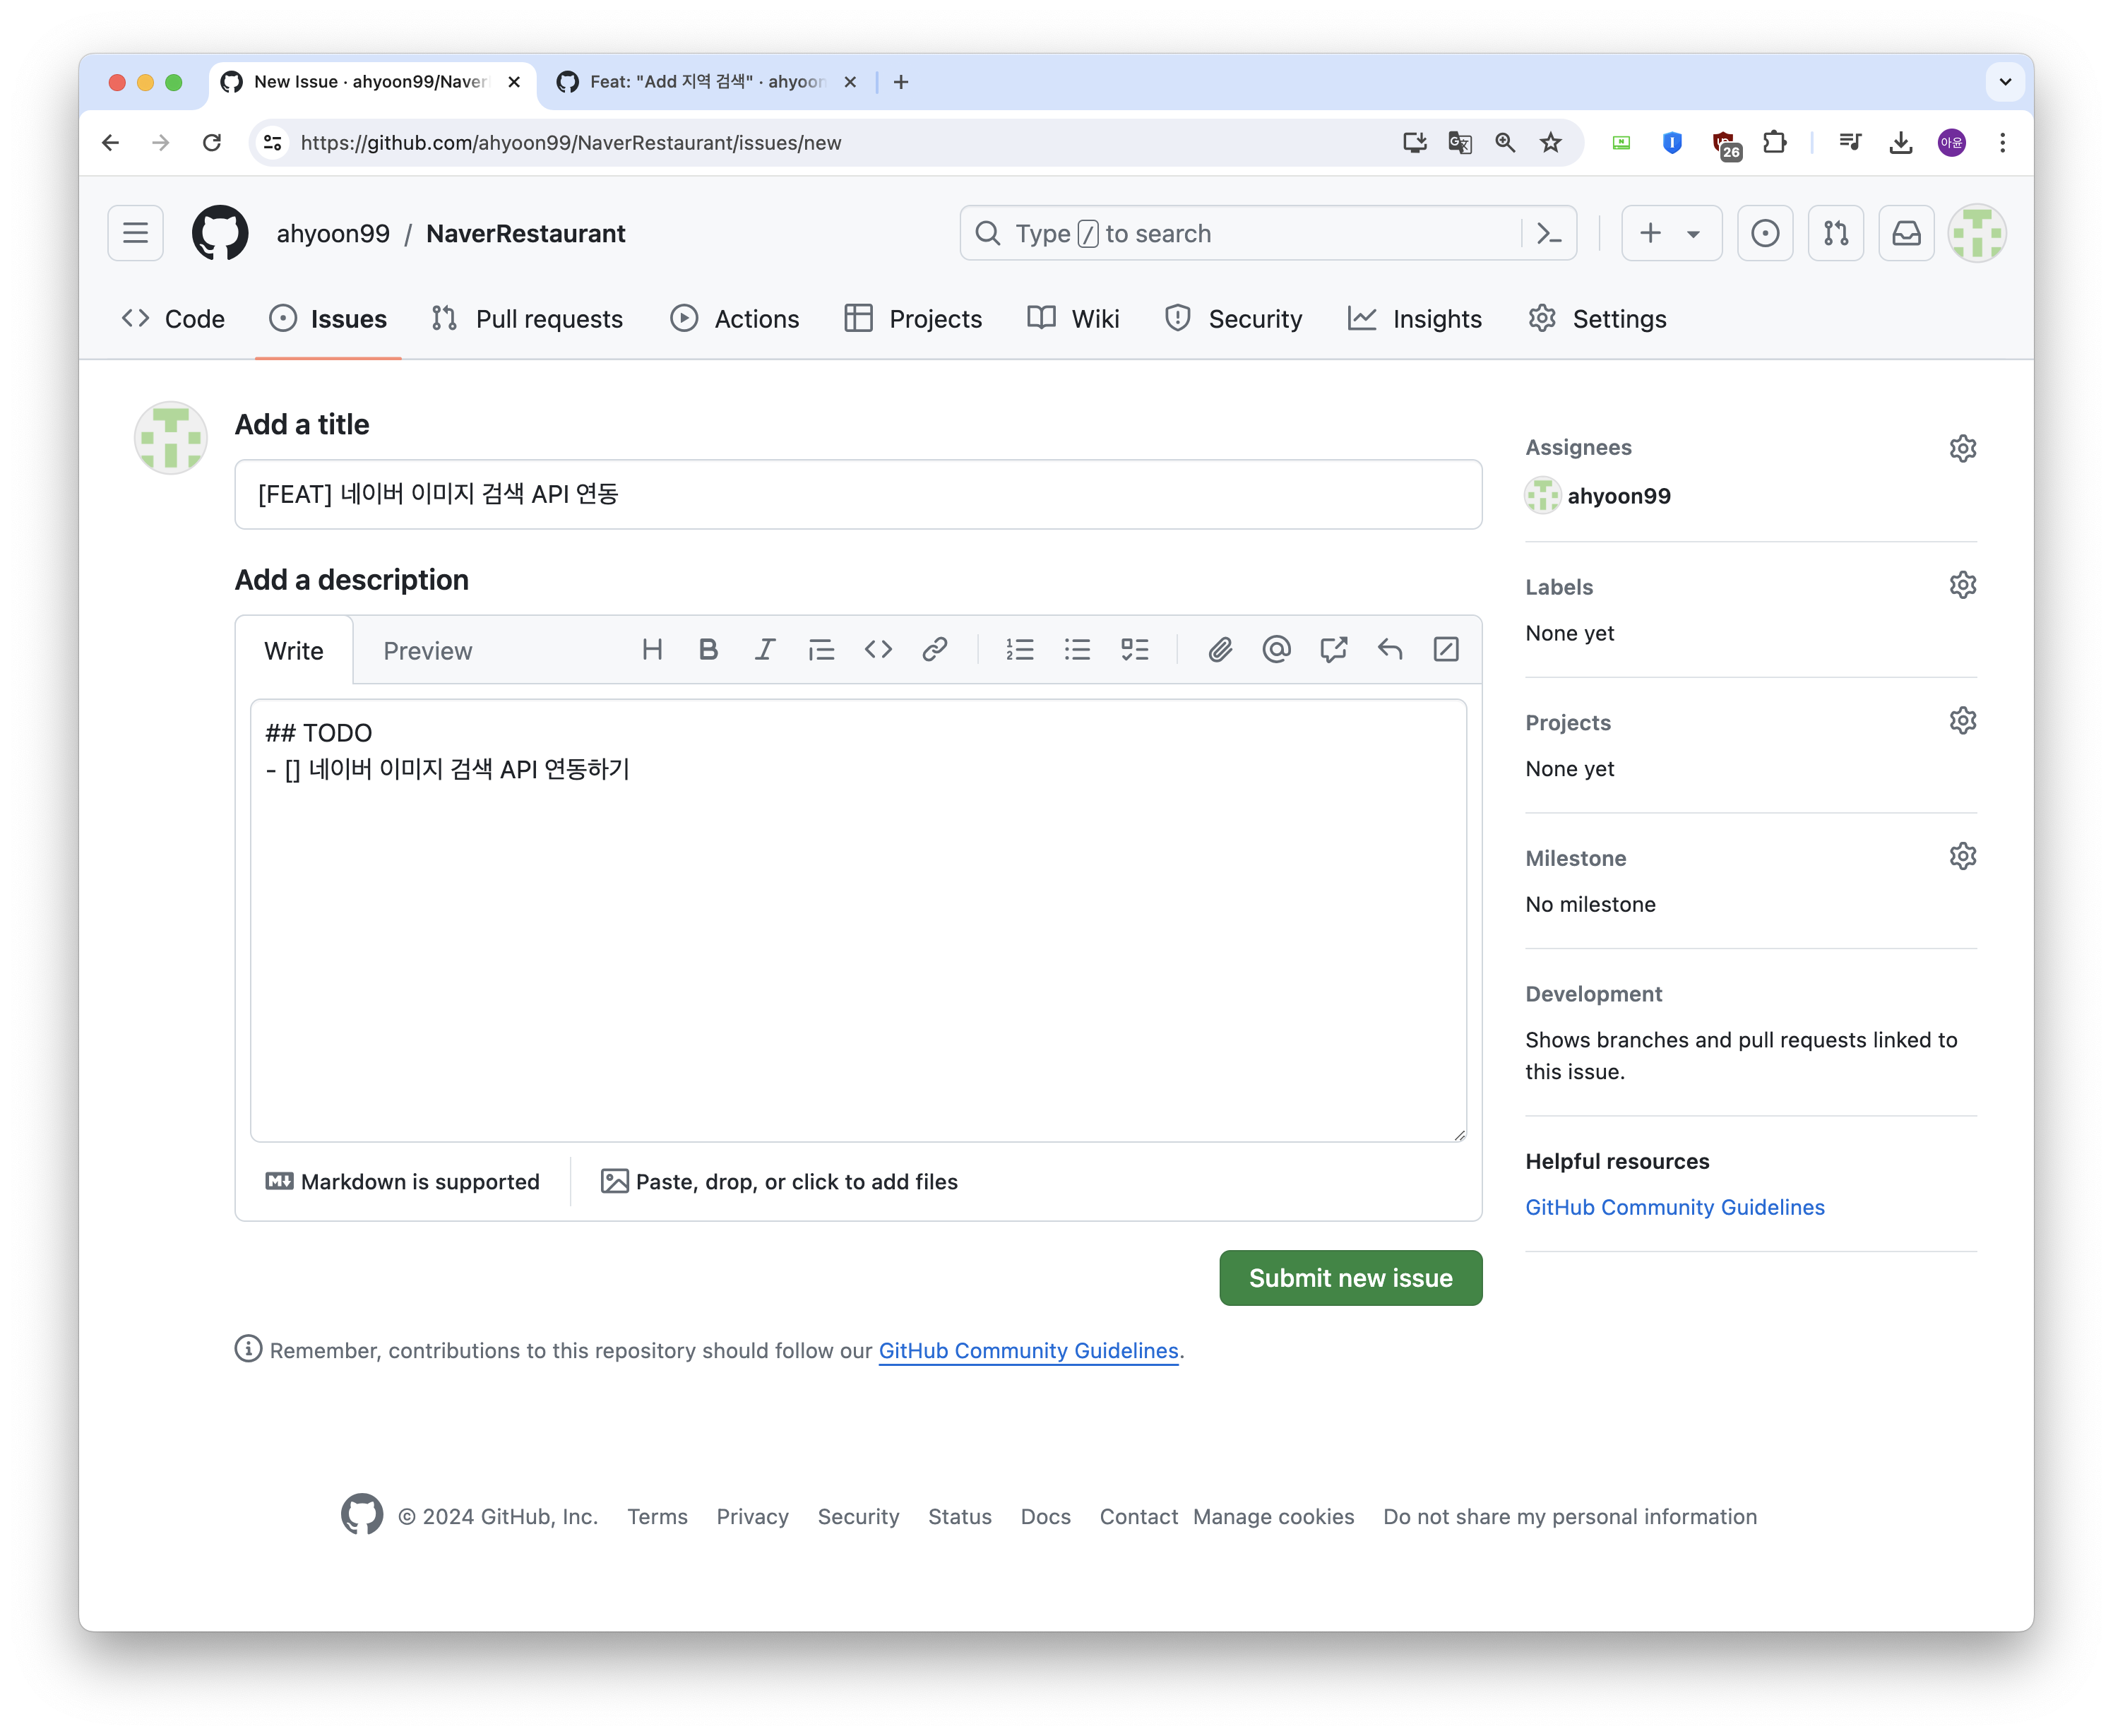Add a saved reply via toolbar icon
Viewport: 2113px width, 1736px height.
pyautogui.click(x=1390, y=650)
